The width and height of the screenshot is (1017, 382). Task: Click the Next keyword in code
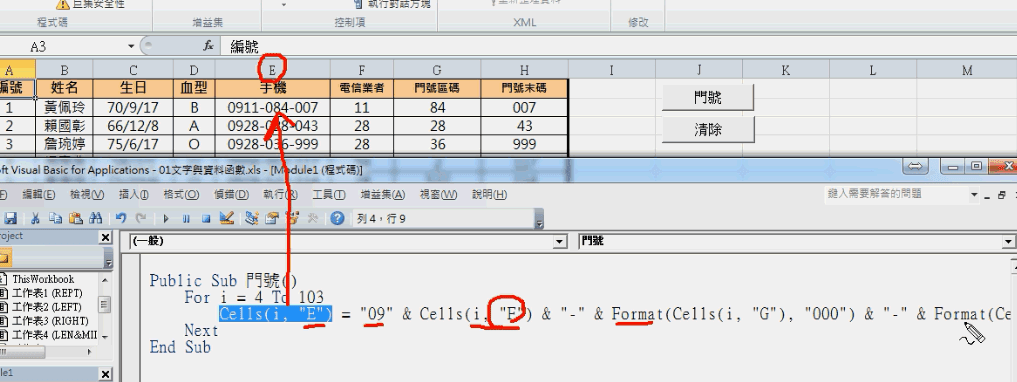[x=201, y=331]
